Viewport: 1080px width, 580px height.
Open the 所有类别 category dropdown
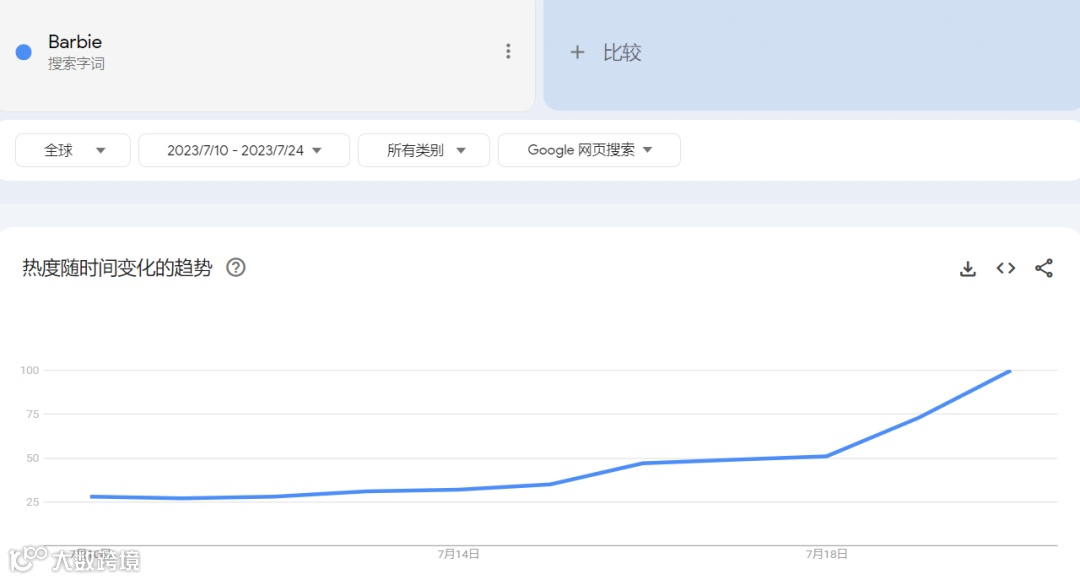click(x=424, y=150)
